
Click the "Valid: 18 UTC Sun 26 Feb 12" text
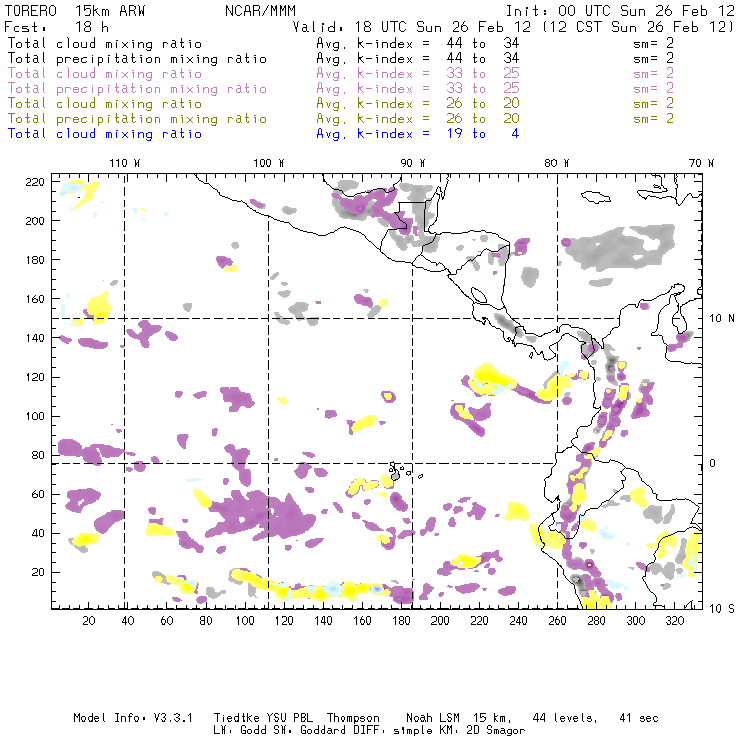pyautogui.click(x=411, y=27)
